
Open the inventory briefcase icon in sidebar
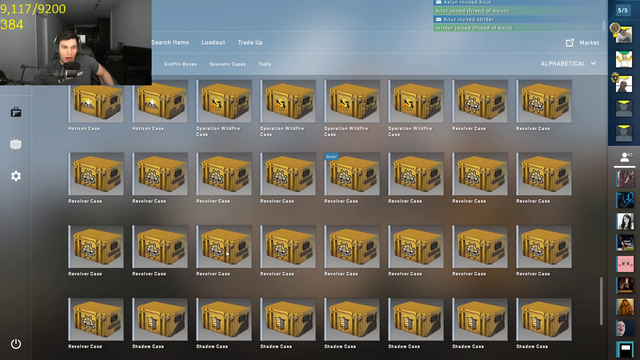click(16, 112)
